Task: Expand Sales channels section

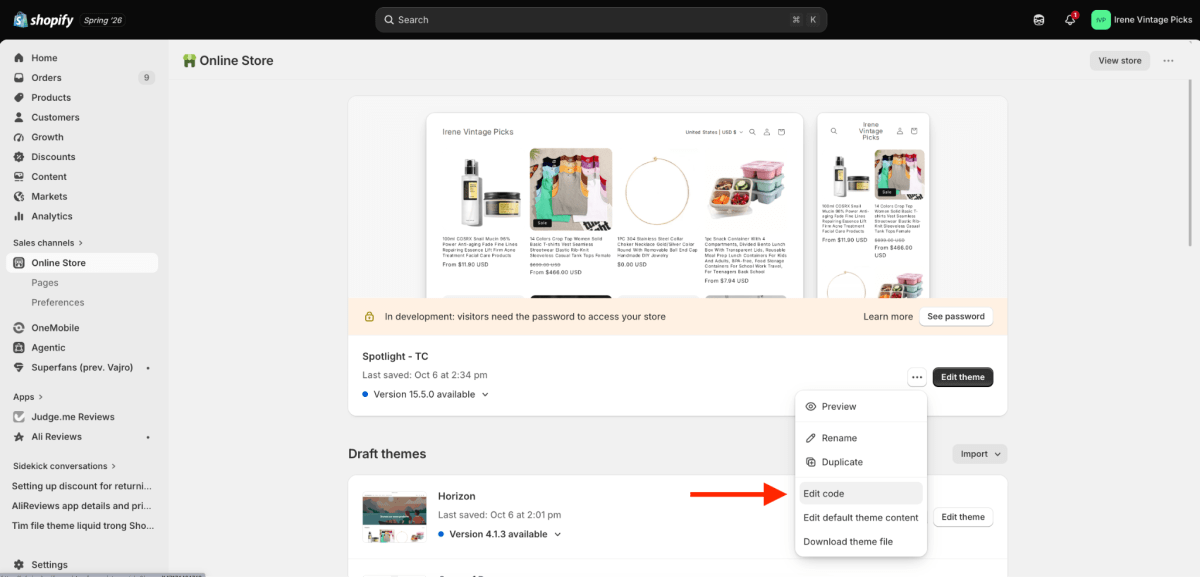Action: (48, 242)
